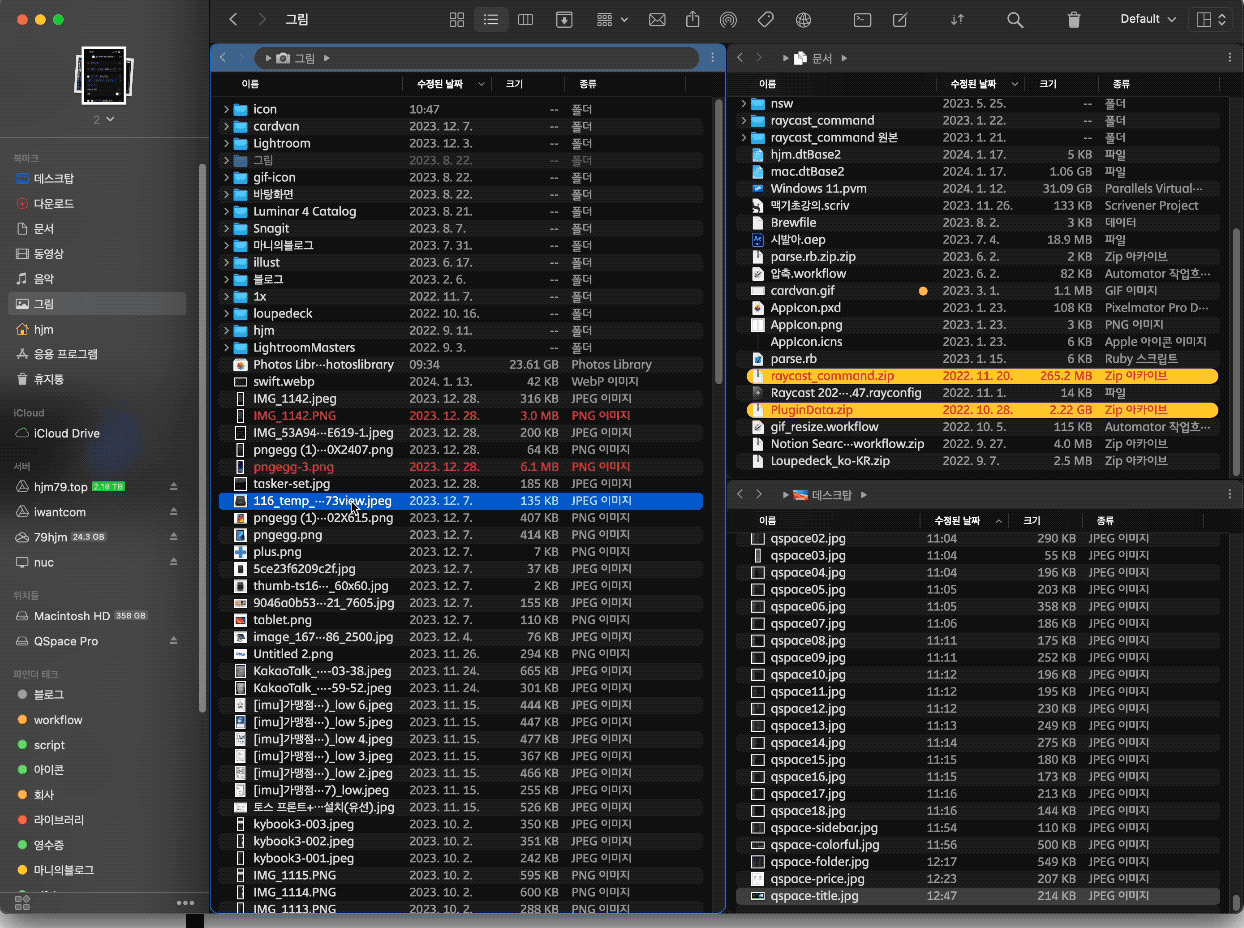This screenshot has width=1244, height=928.
Task: Toggle list view mode in toolbar
Action: [490, 20]
